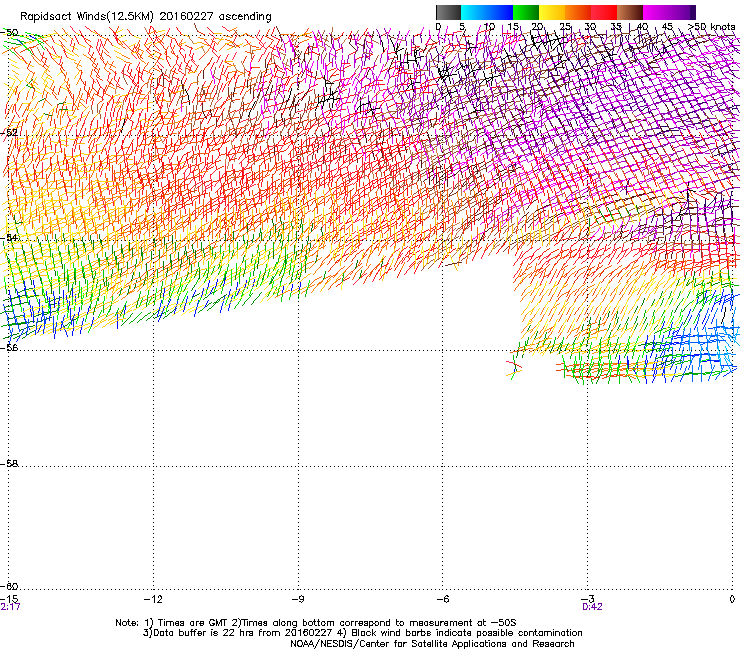
Task: Click the -9 longitude axis label
Action: click(x=297, y=599)
